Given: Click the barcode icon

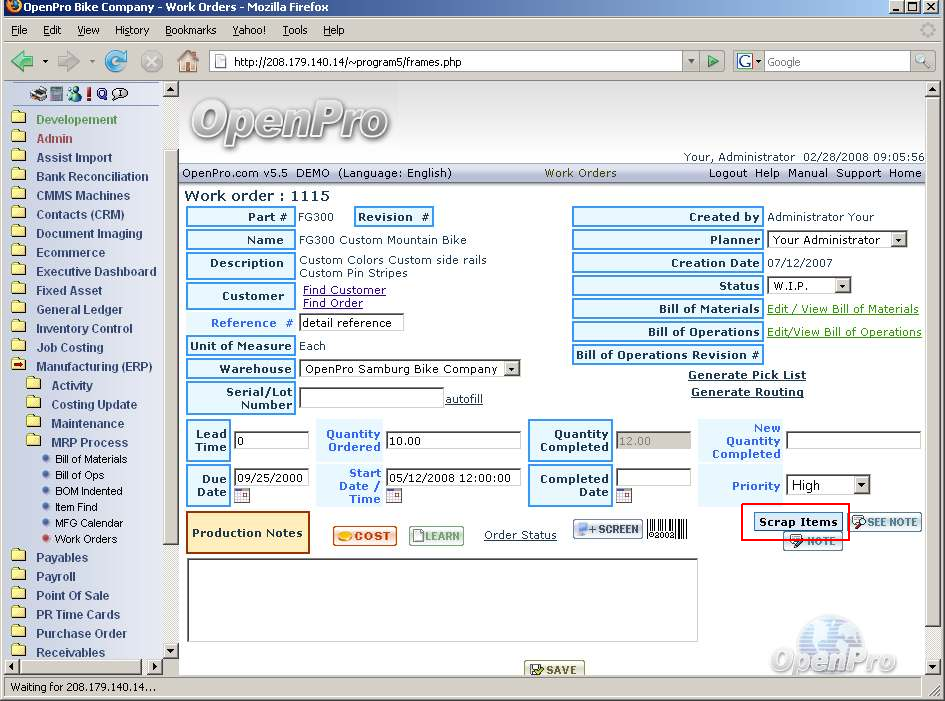Looking at the screenshot, I should (667, 529).
